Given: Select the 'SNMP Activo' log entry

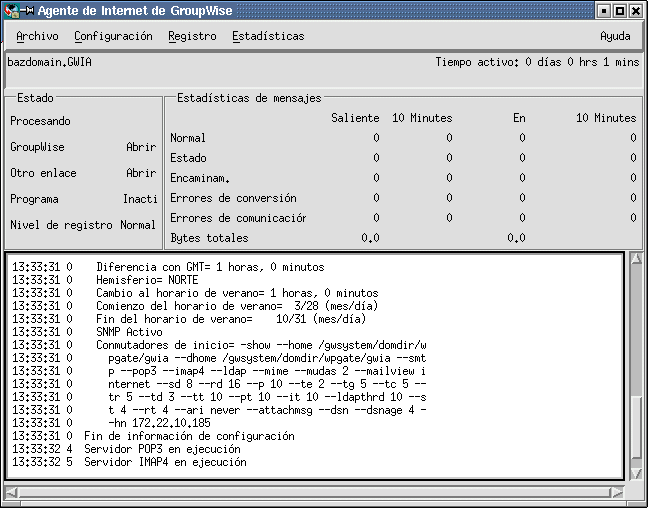Looking at the screenshot, I should pos(129,331).
